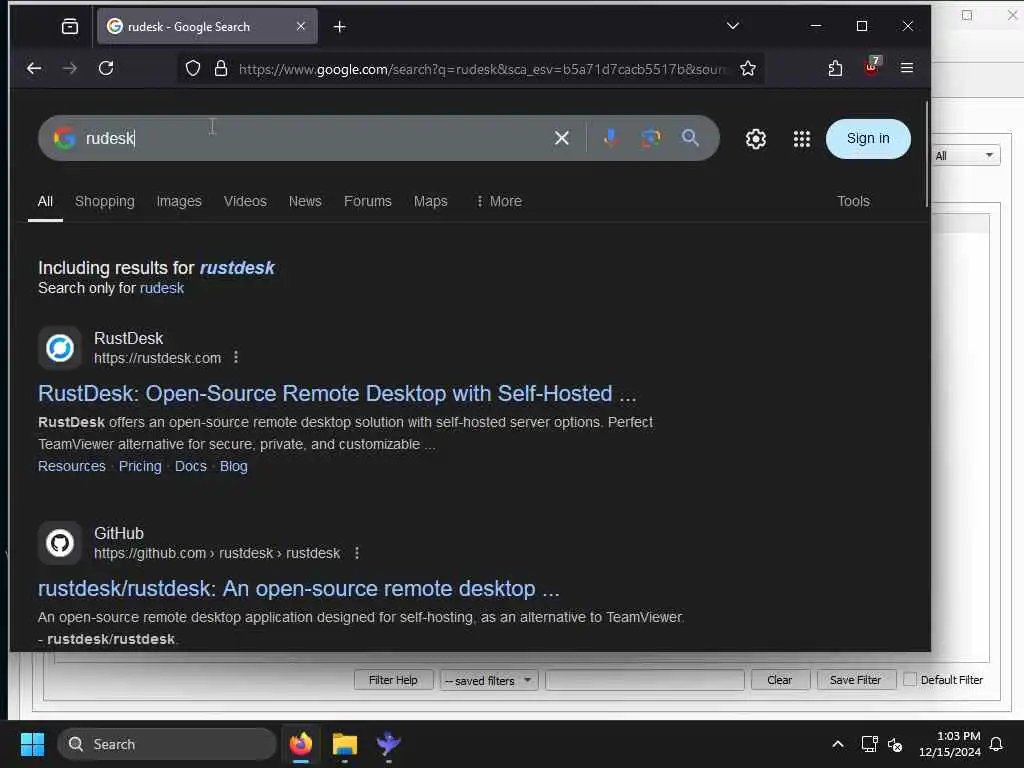Start a voice search with the microphone
The width and height of the screenshot is (1024, 768).
(611, 138)
